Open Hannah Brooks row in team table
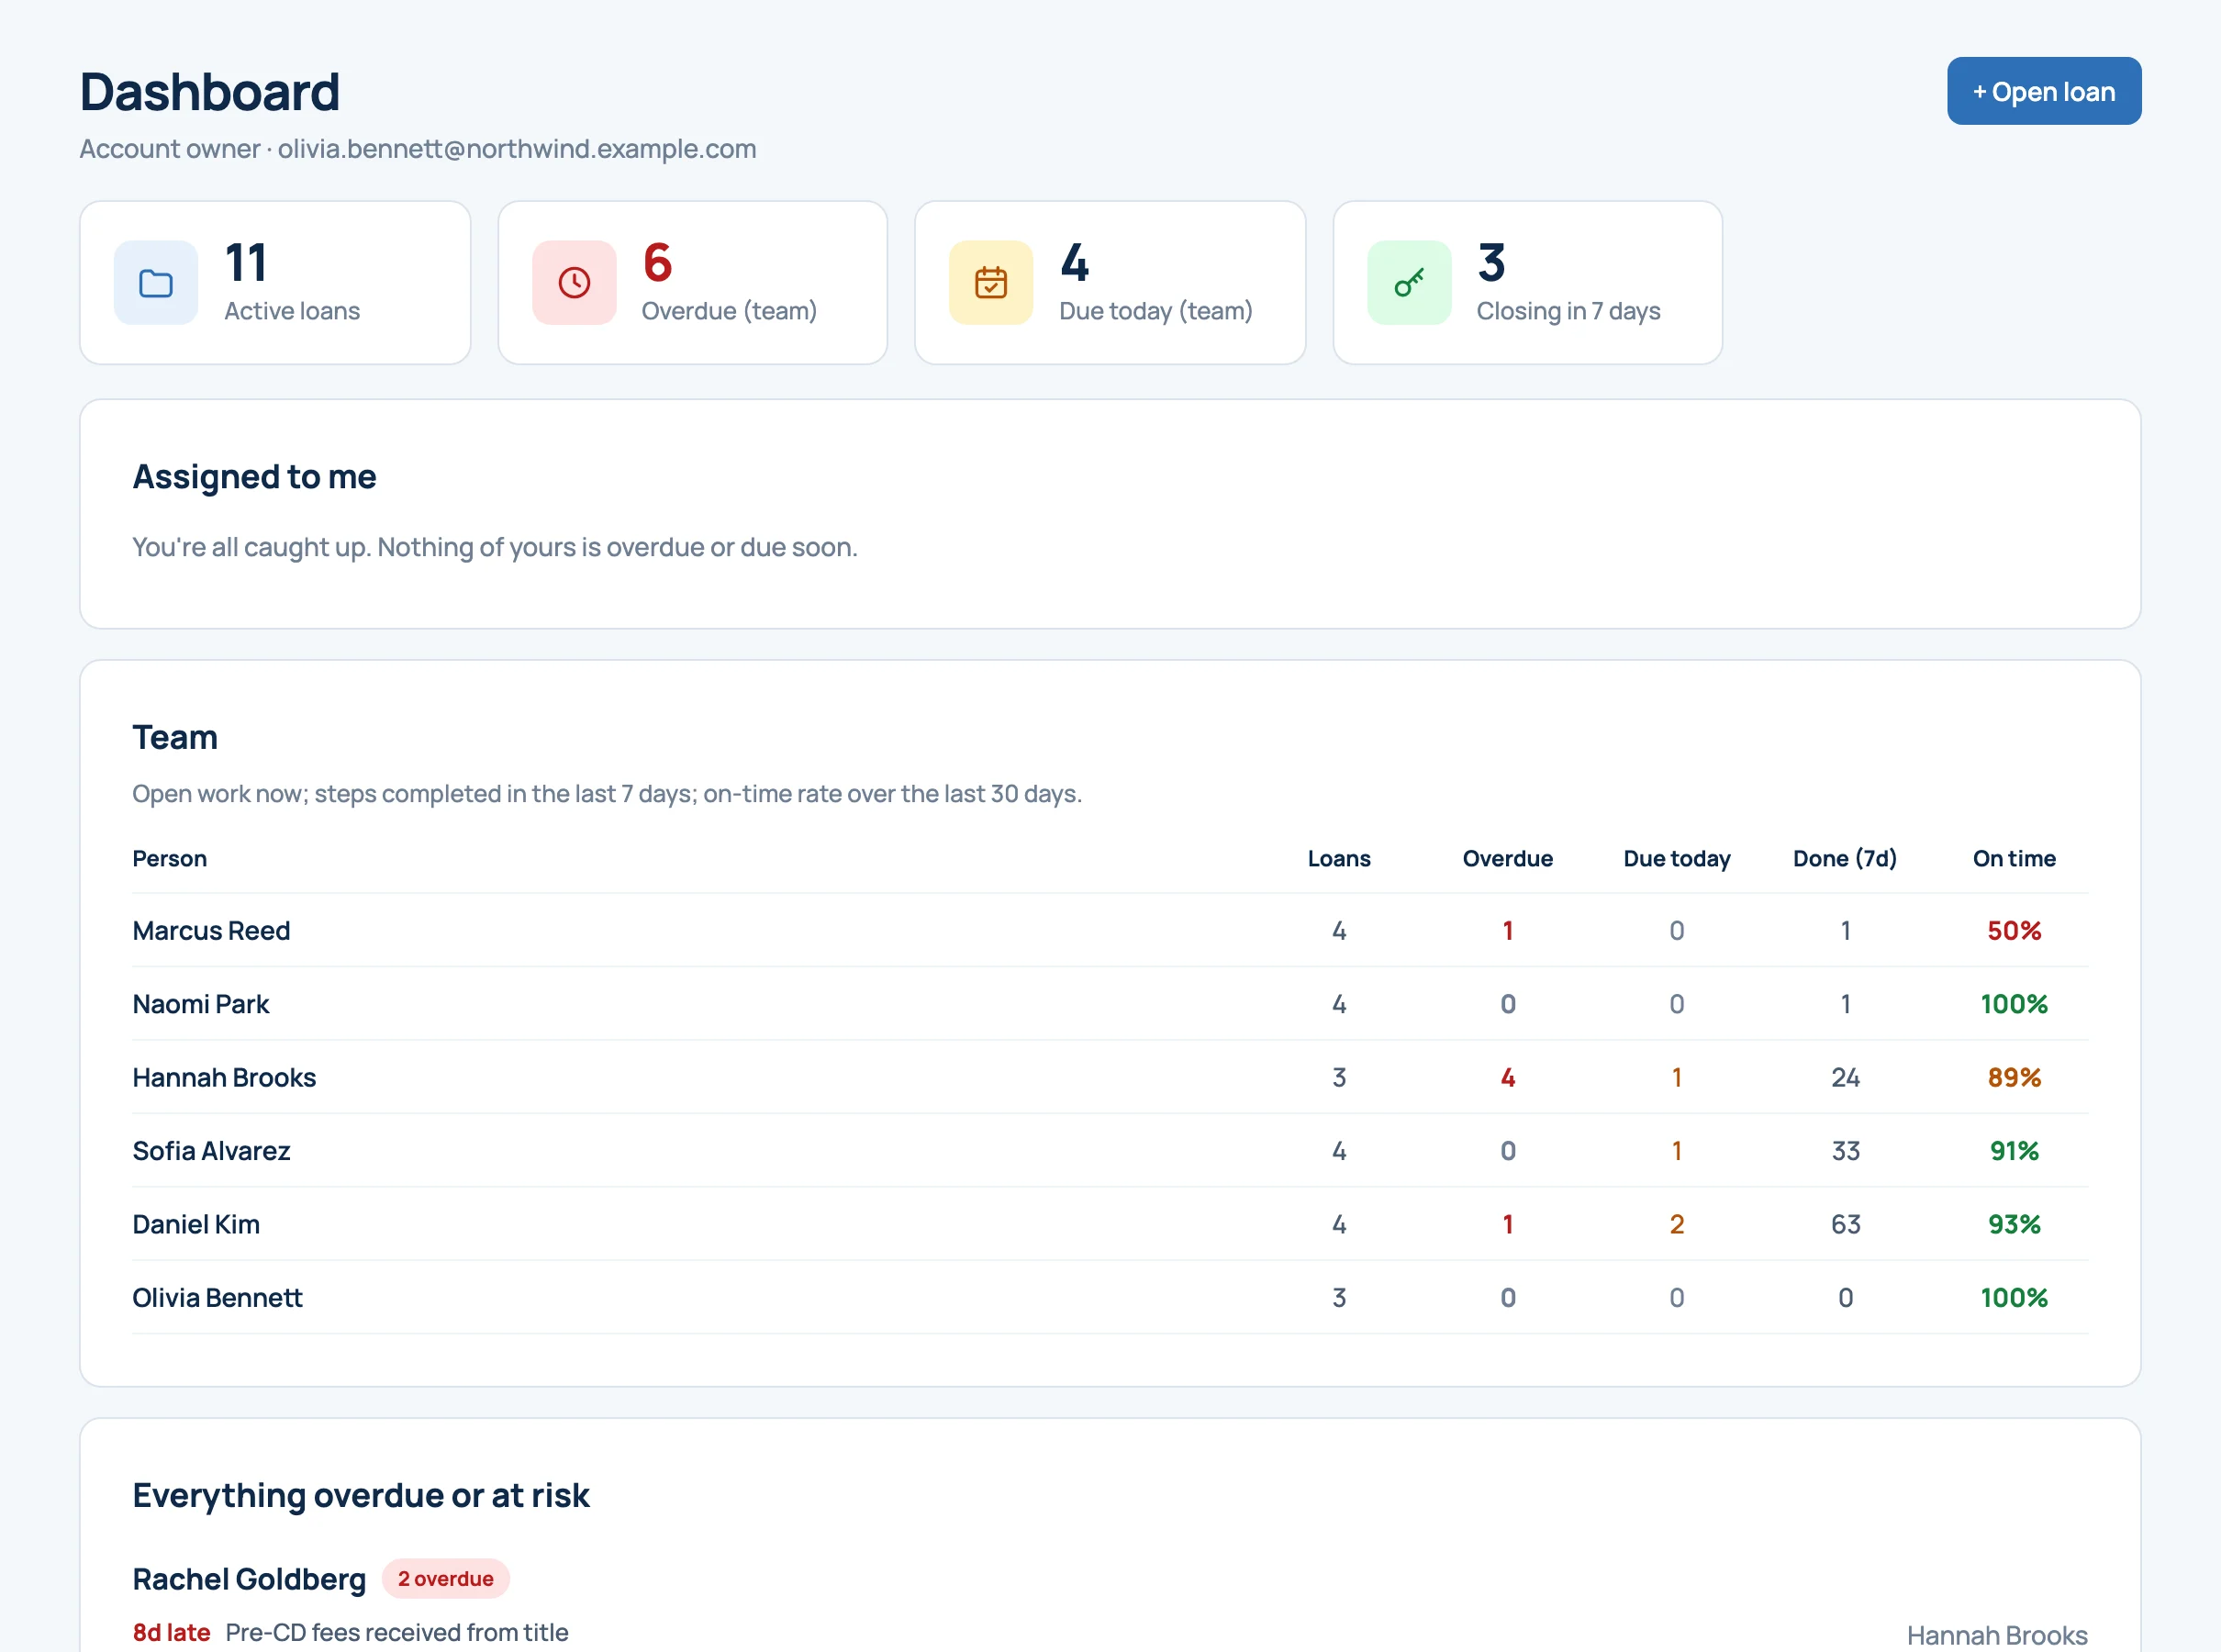This screenshot has width=2221, height=1652. click(x=1110, y=1077)
